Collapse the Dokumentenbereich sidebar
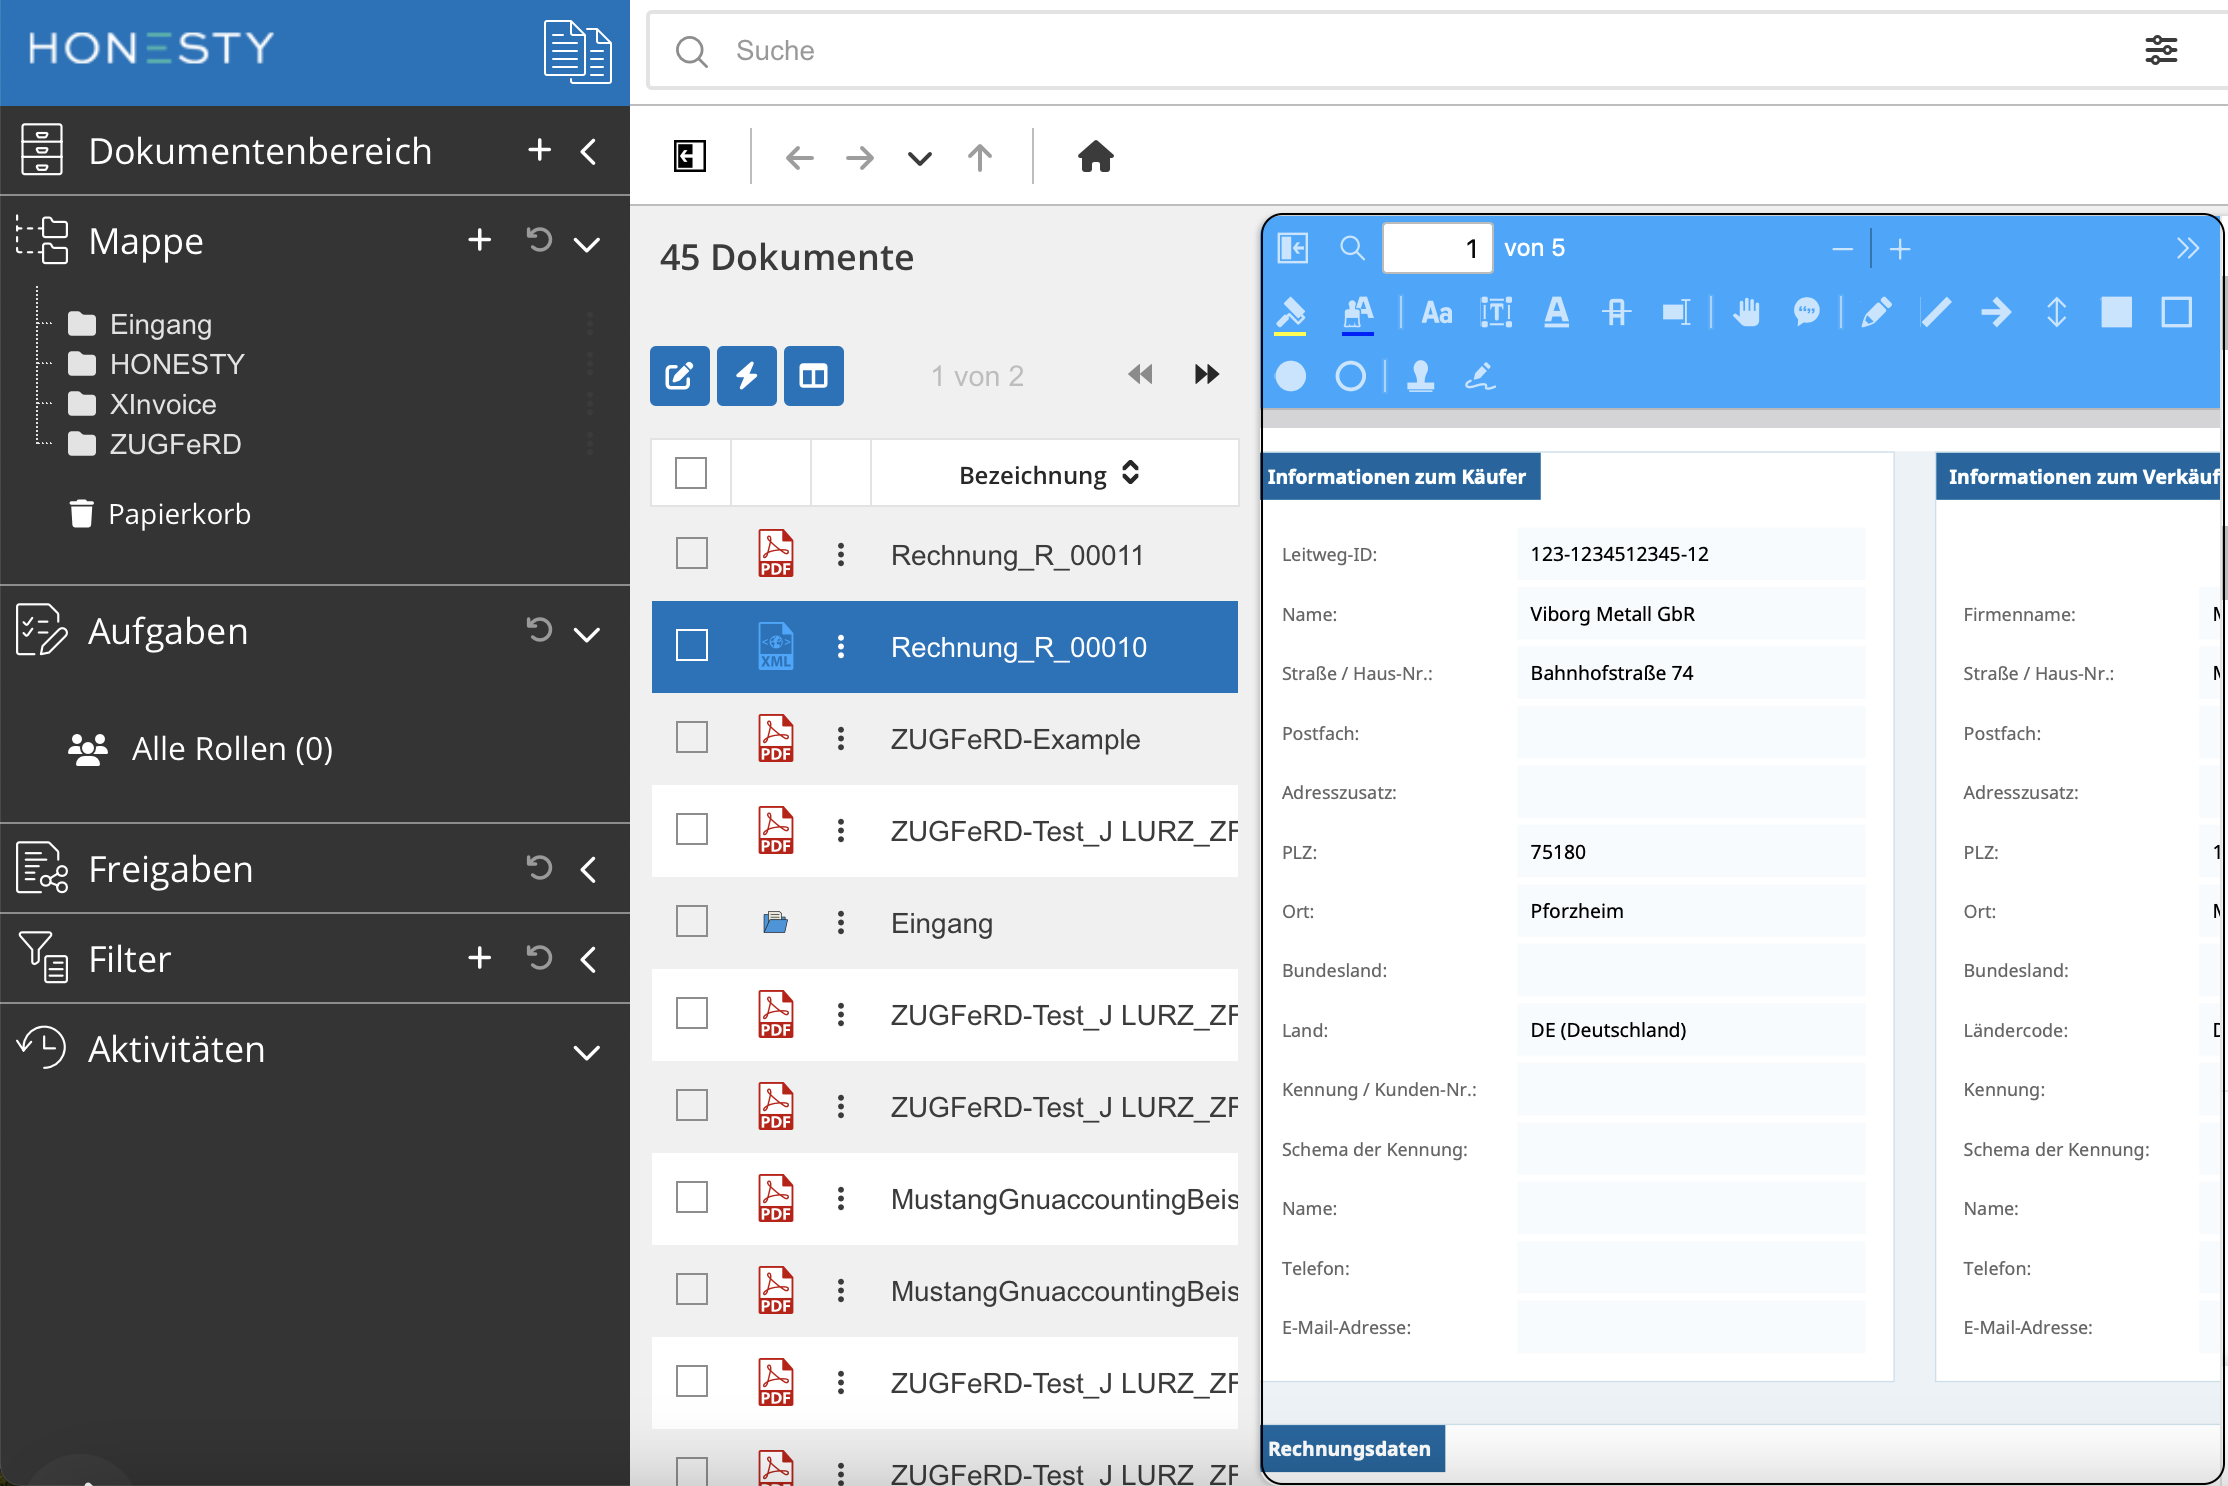 (588, 151)
